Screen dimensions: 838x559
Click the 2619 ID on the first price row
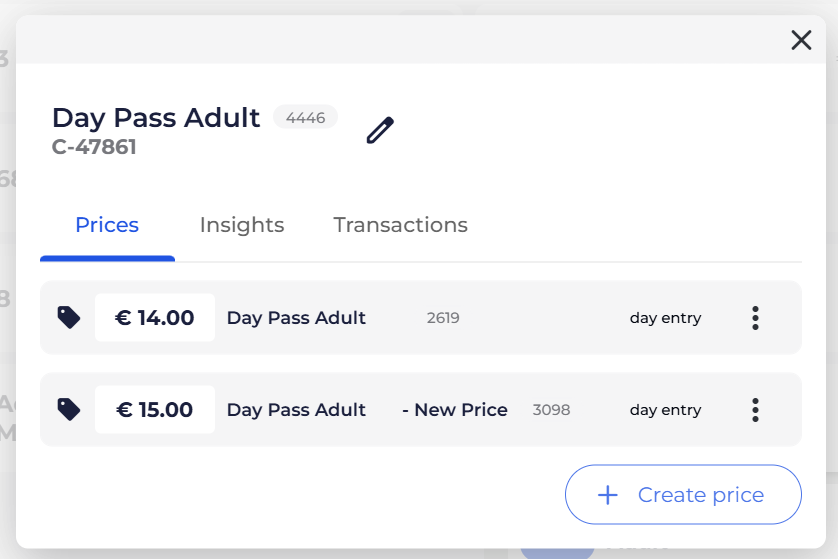(x=443, y=318)
